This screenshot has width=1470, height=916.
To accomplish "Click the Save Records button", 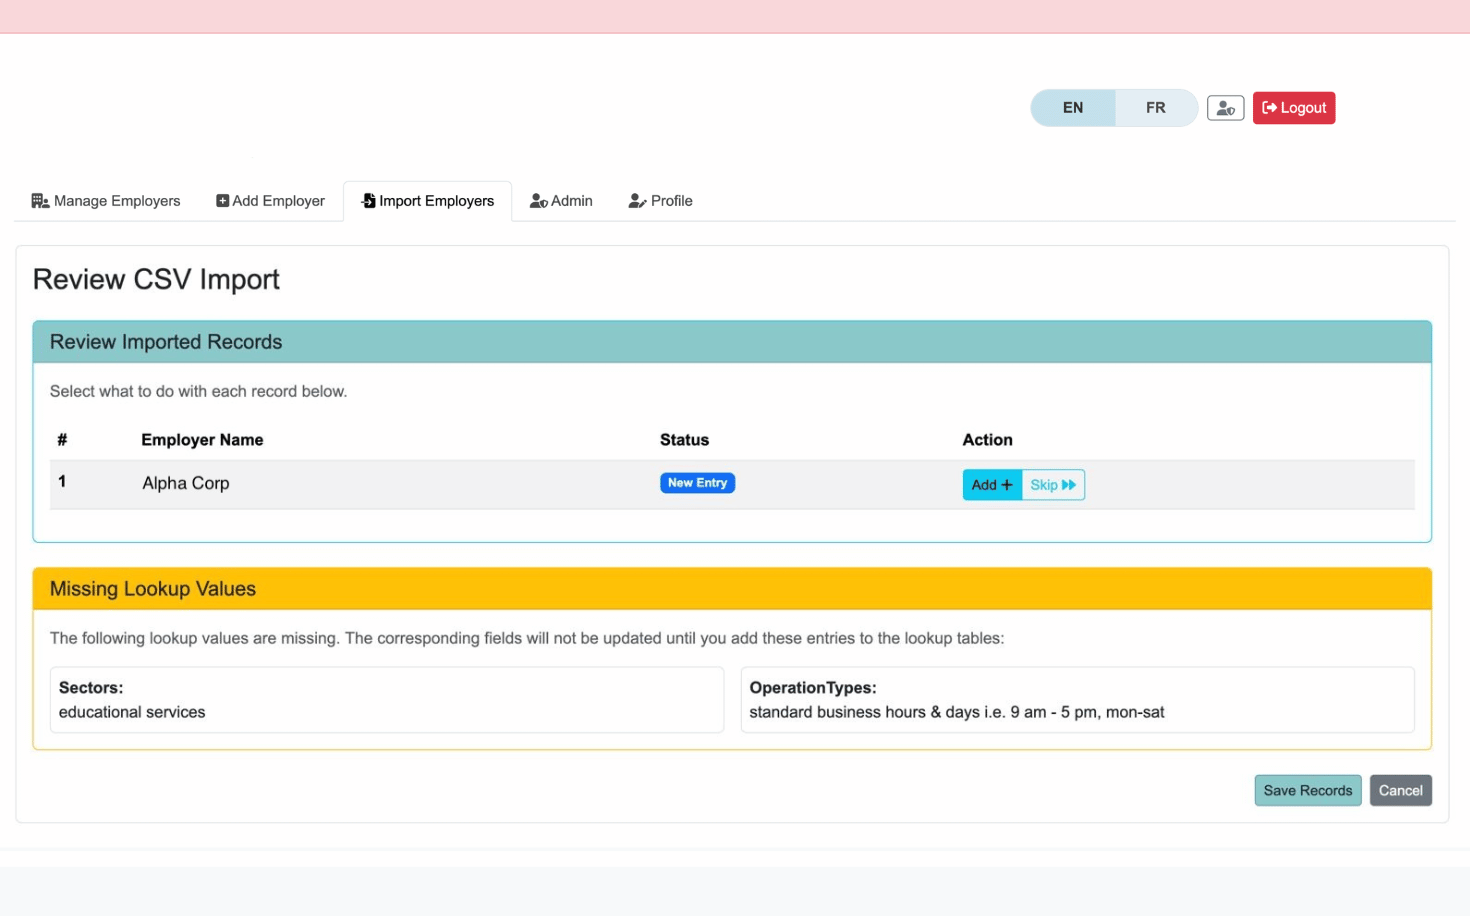I will [1307, 790].
